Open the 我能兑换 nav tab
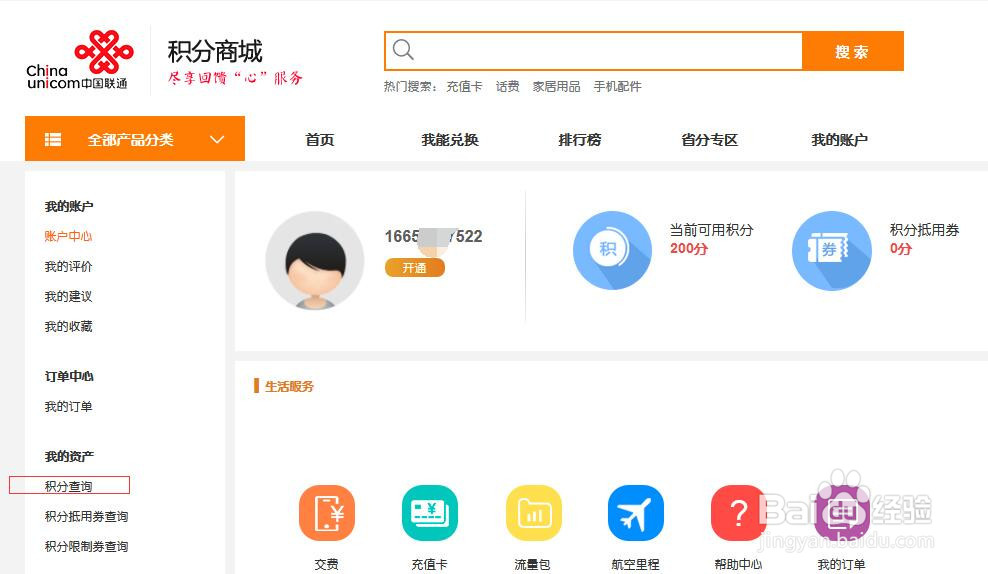Viewport: 988px width, 574px height. [x=450, y=140]
